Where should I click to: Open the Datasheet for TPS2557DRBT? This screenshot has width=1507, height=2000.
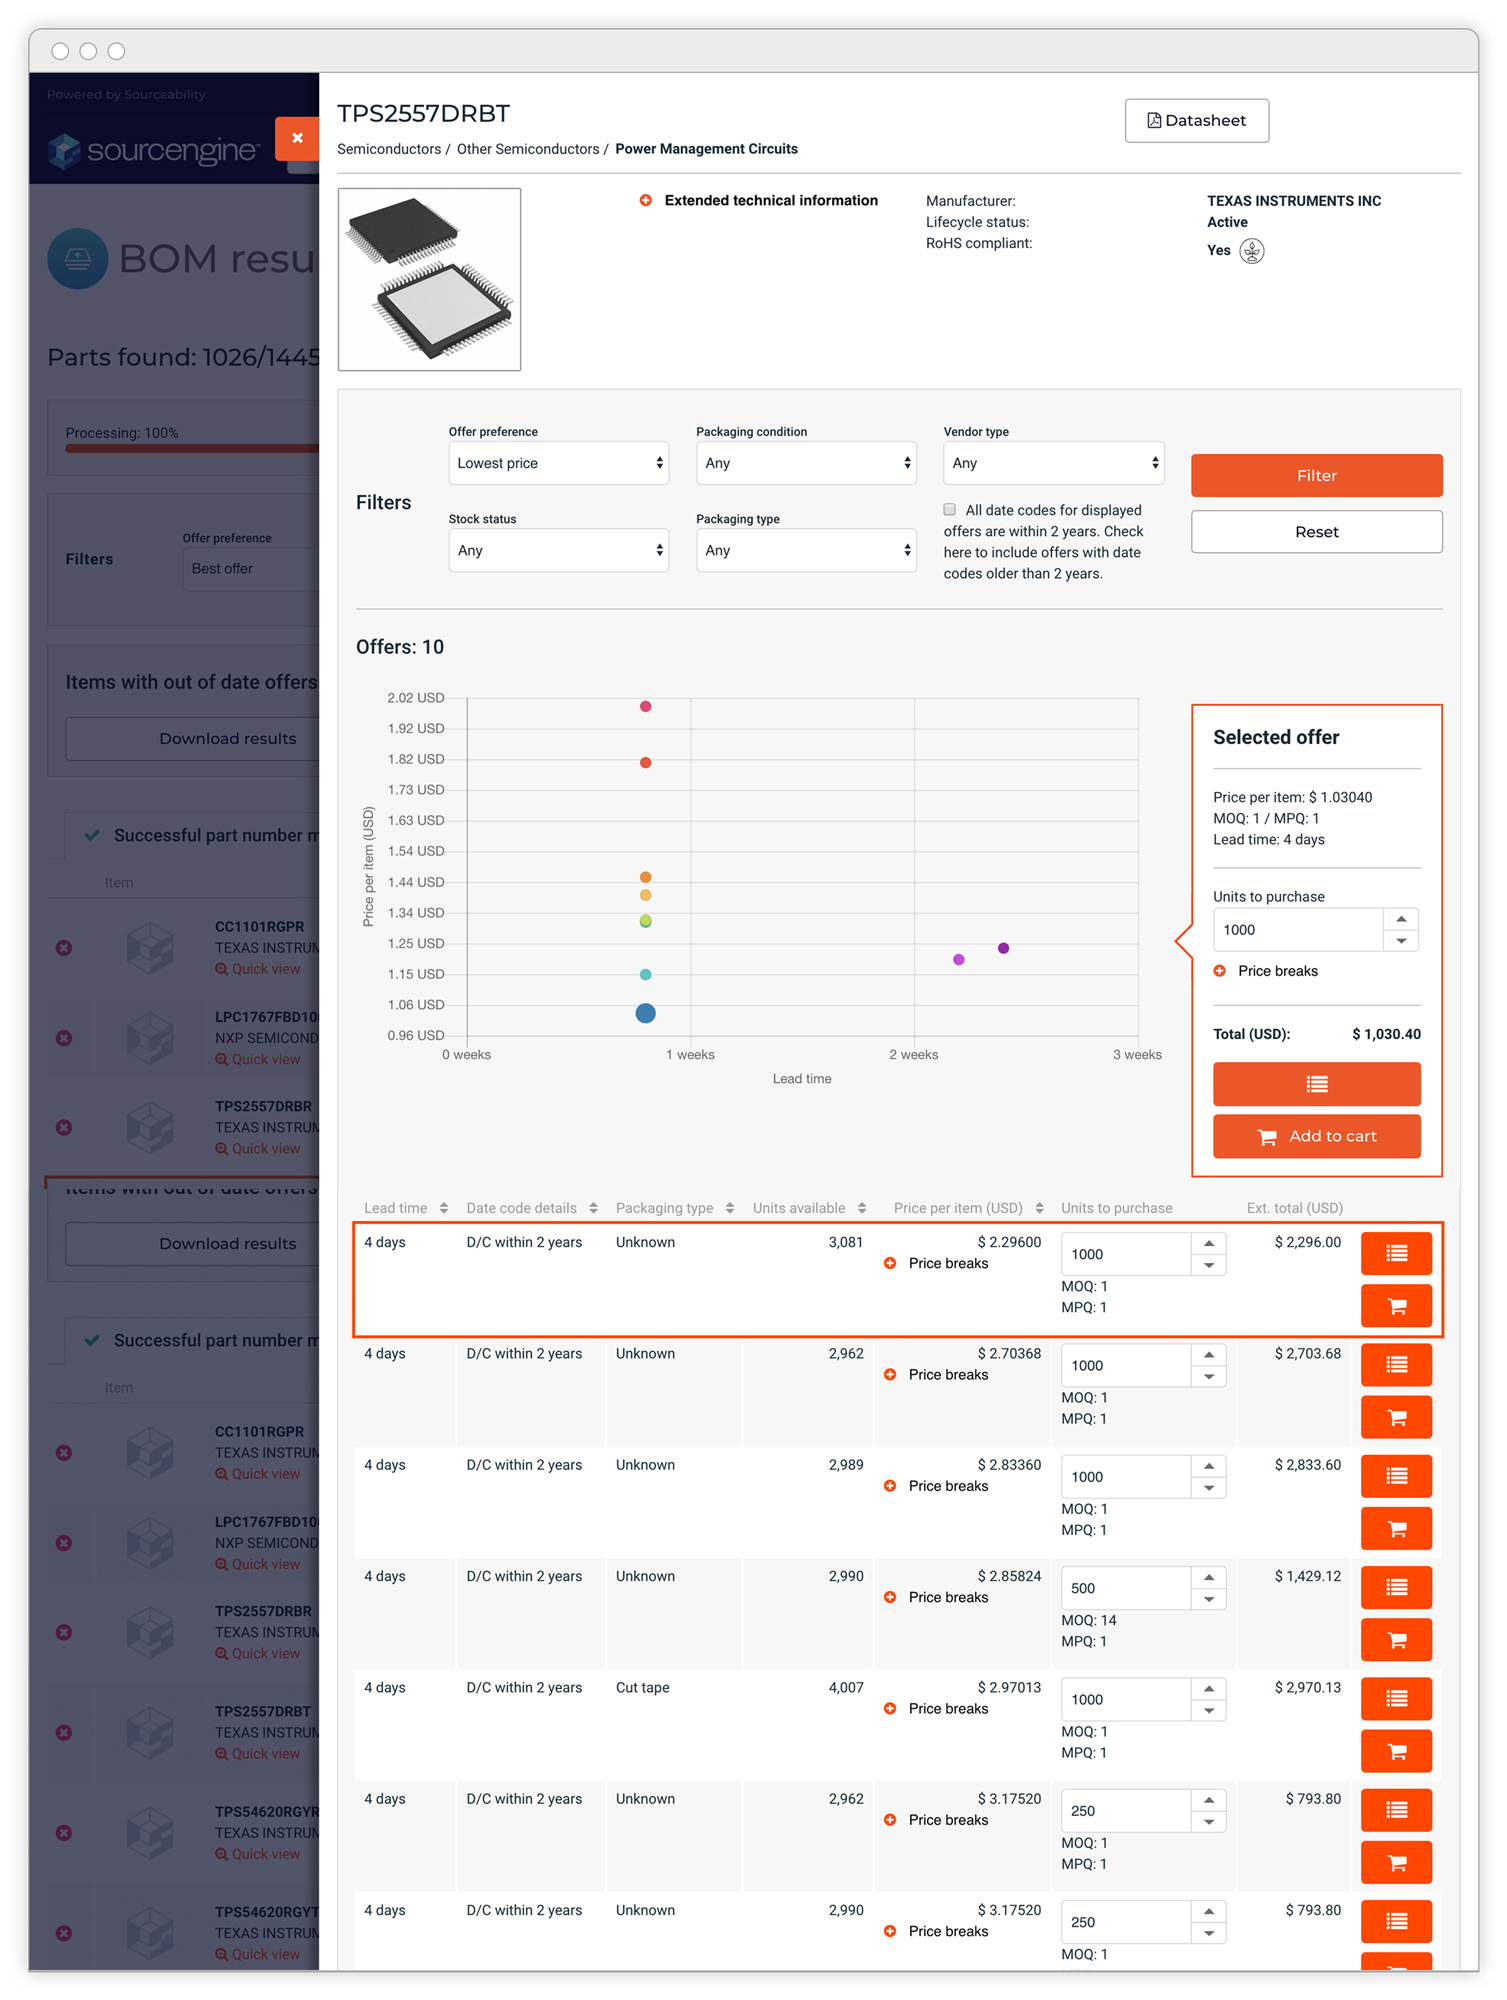tap(1196, 120)
